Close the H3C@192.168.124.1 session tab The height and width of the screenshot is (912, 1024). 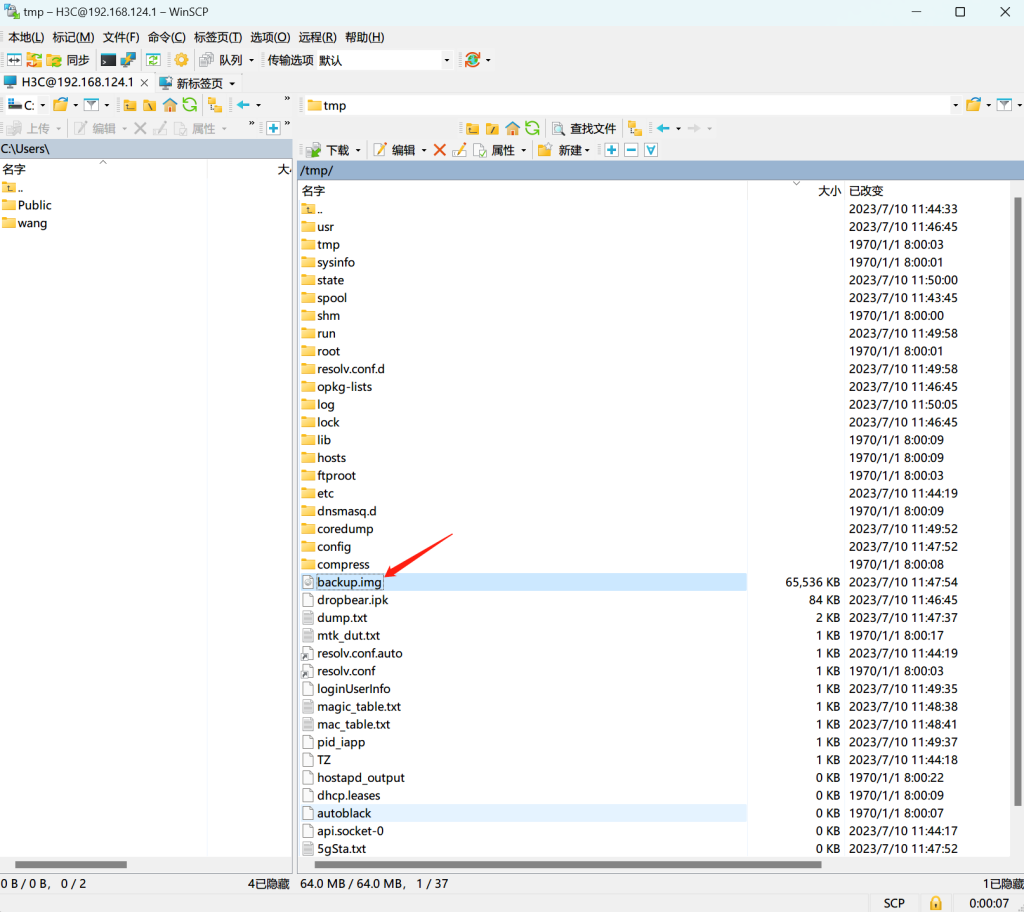144,83
